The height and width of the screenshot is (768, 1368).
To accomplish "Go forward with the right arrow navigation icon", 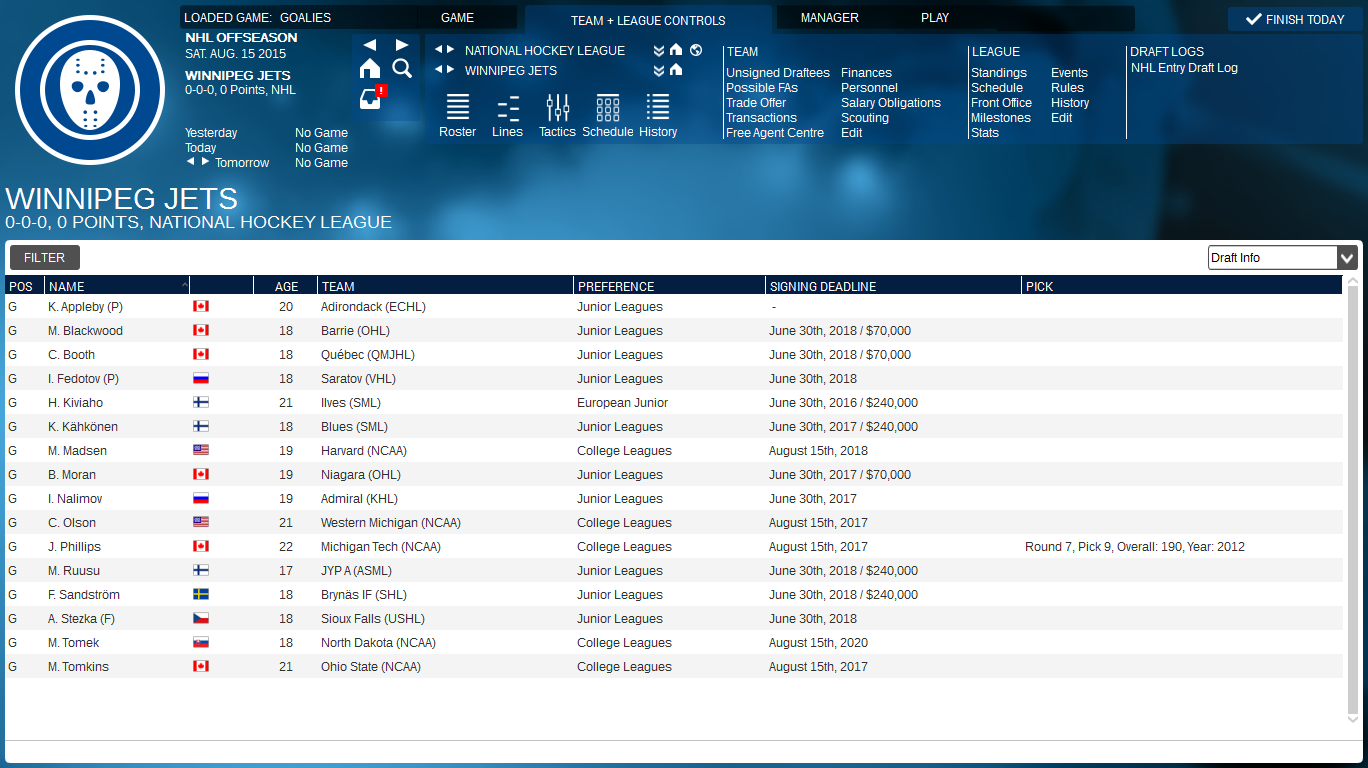I will tap(402, 45).
